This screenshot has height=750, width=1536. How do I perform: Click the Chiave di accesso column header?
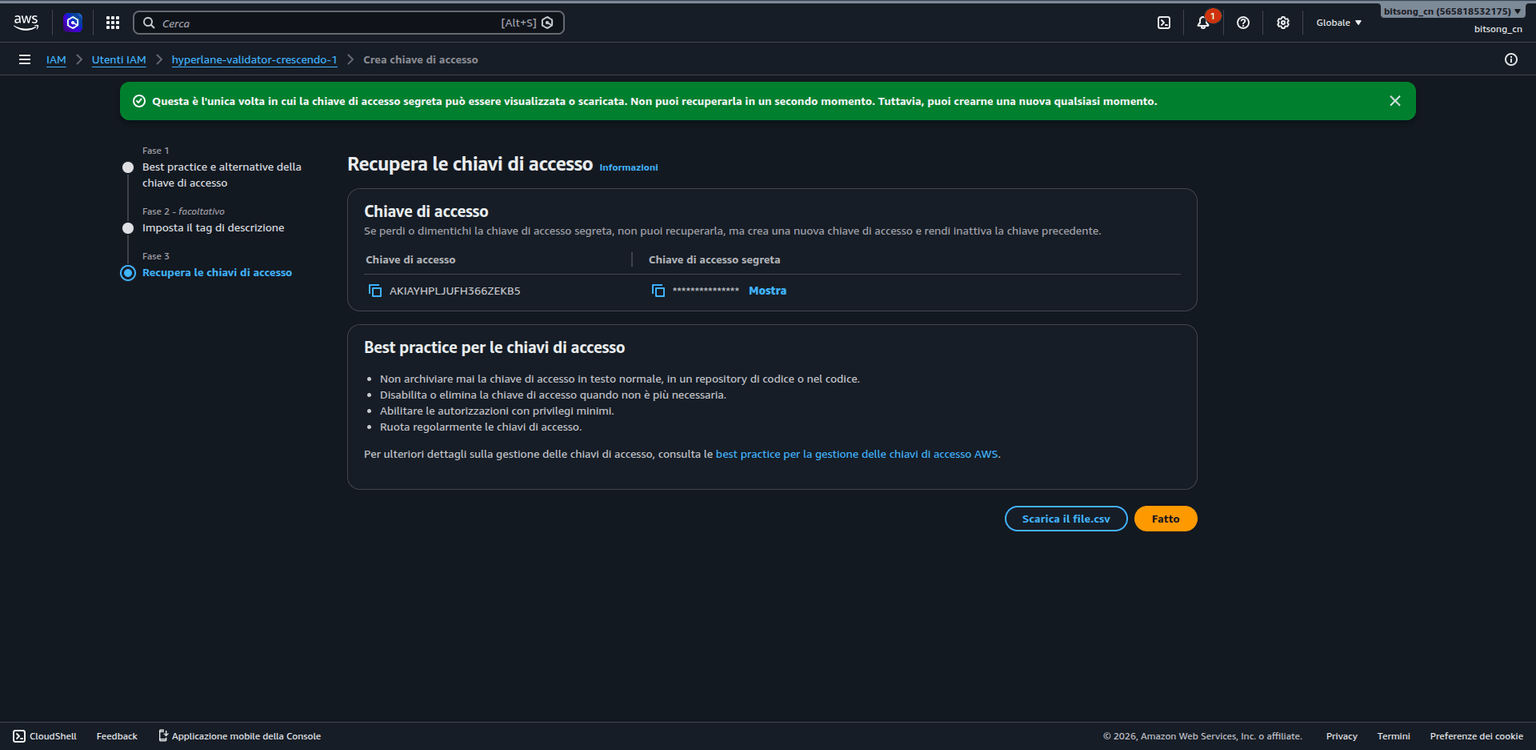coord(411,260)
